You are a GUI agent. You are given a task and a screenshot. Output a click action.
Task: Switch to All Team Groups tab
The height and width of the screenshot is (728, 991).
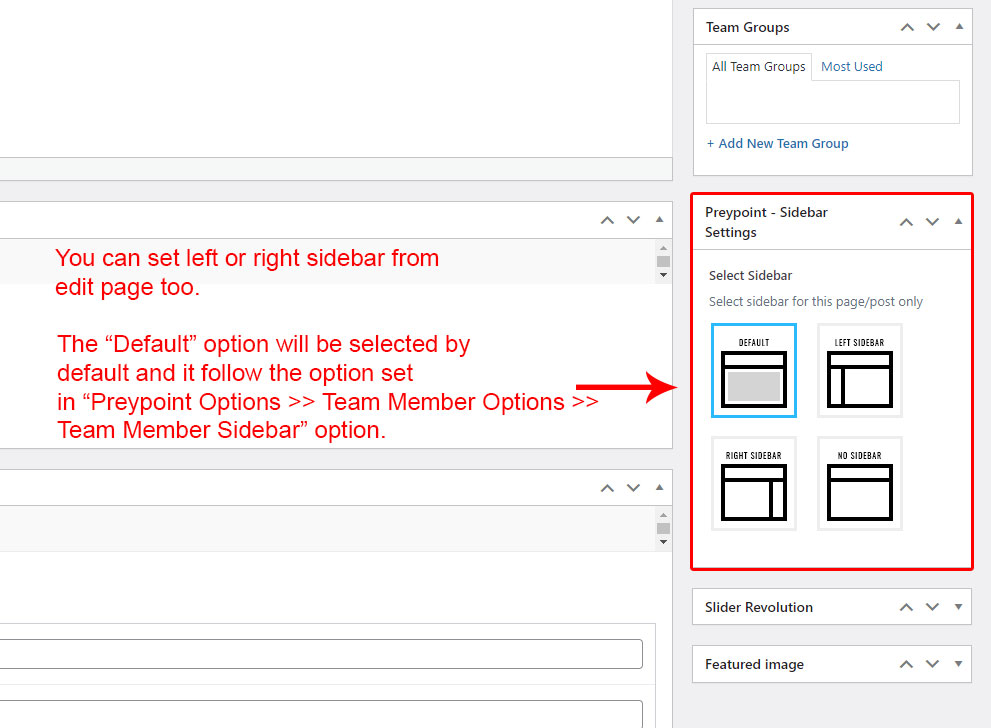tap(759, 67)
